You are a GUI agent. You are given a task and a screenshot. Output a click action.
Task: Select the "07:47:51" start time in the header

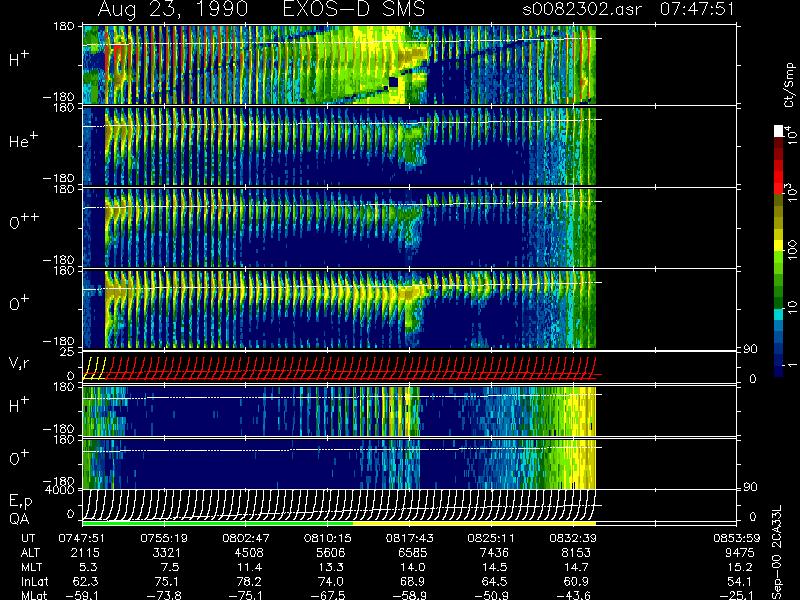coord(697,9)
